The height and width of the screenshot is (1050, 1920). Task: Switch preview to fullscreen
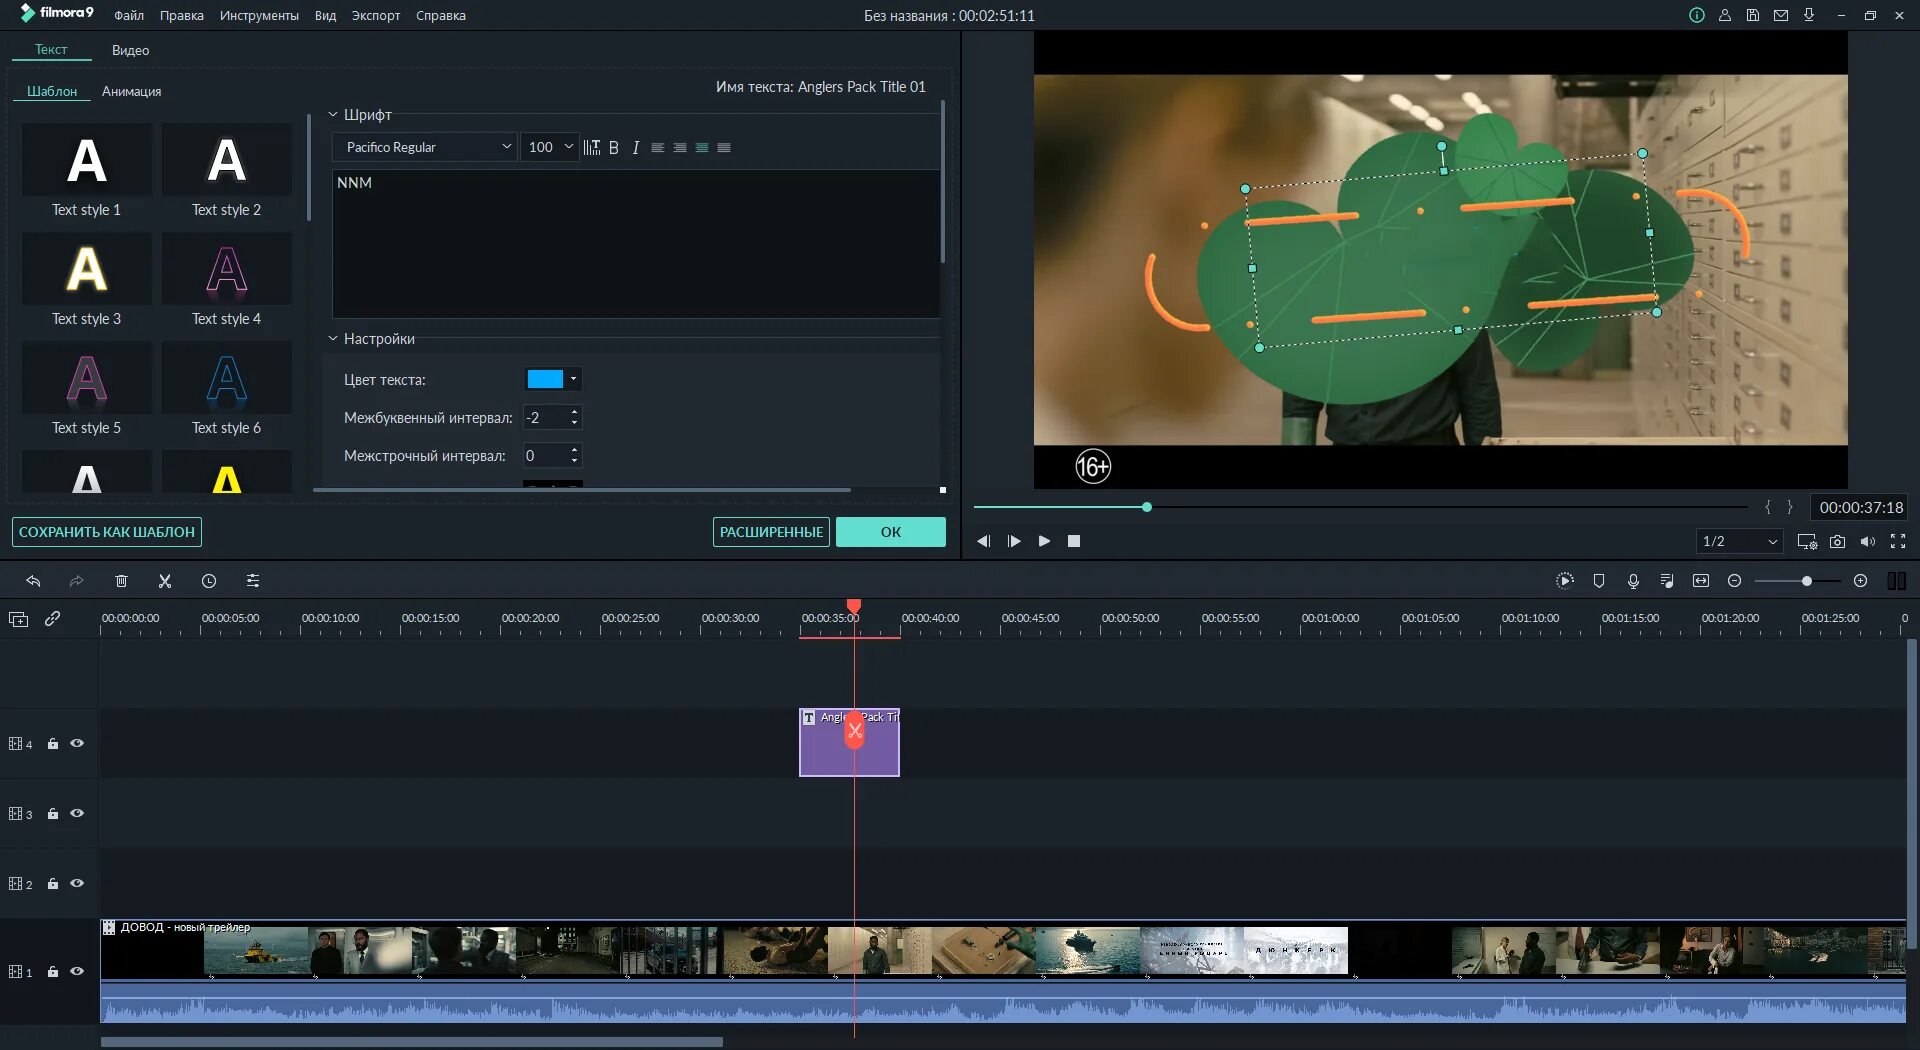click(1898, 541)
